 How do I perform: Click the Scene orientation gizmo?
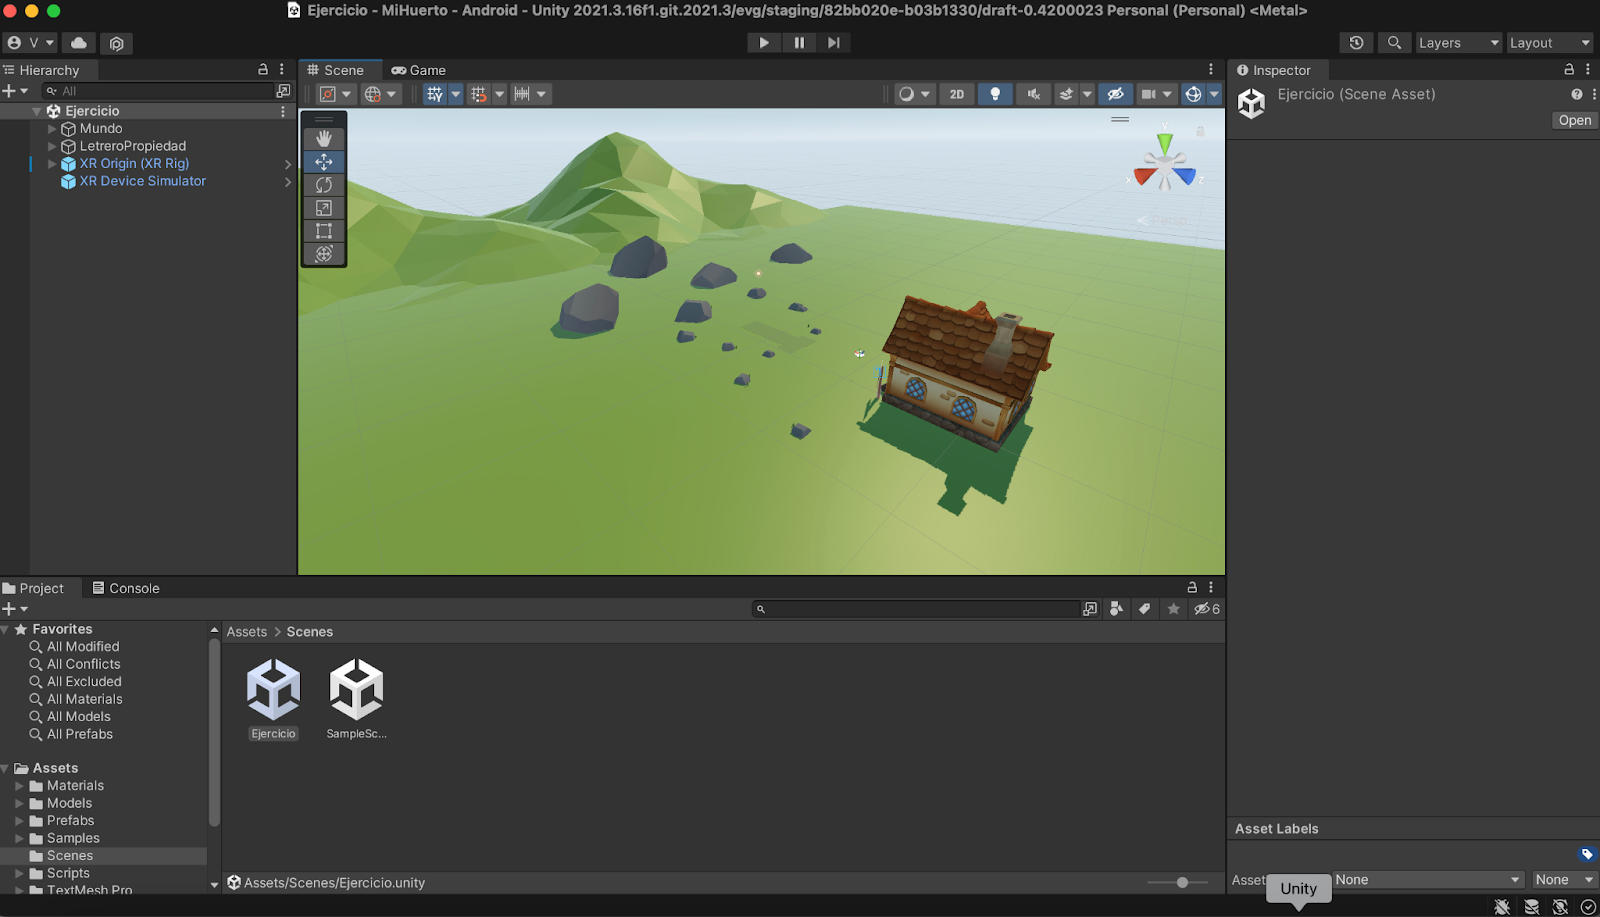tap(1164, 164)
